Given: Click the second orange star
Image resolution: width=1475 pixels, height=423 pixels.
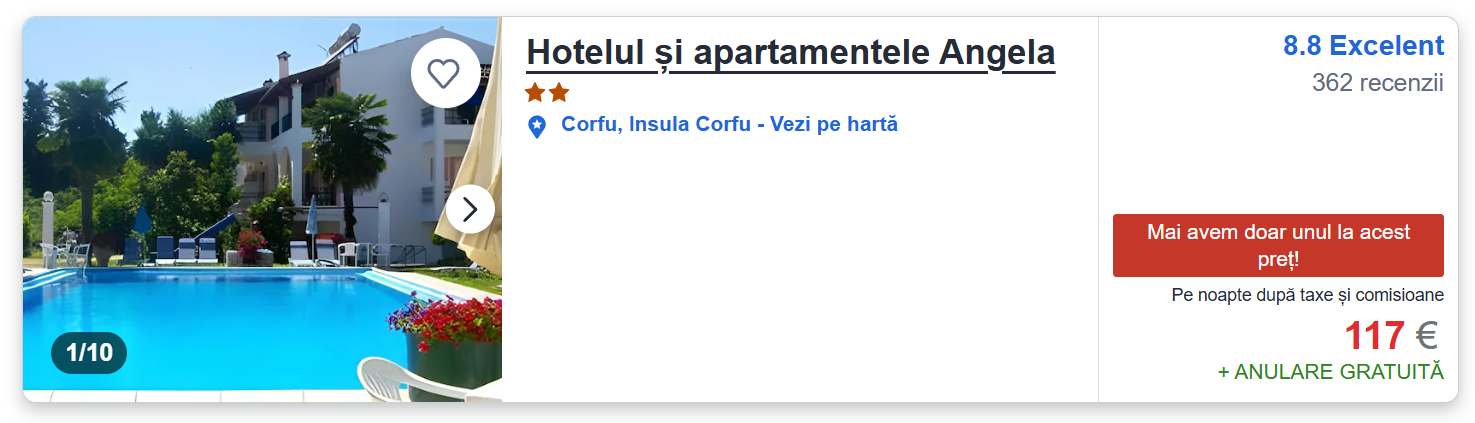Looking at the screenshot, I should click(x=559, y=93).
